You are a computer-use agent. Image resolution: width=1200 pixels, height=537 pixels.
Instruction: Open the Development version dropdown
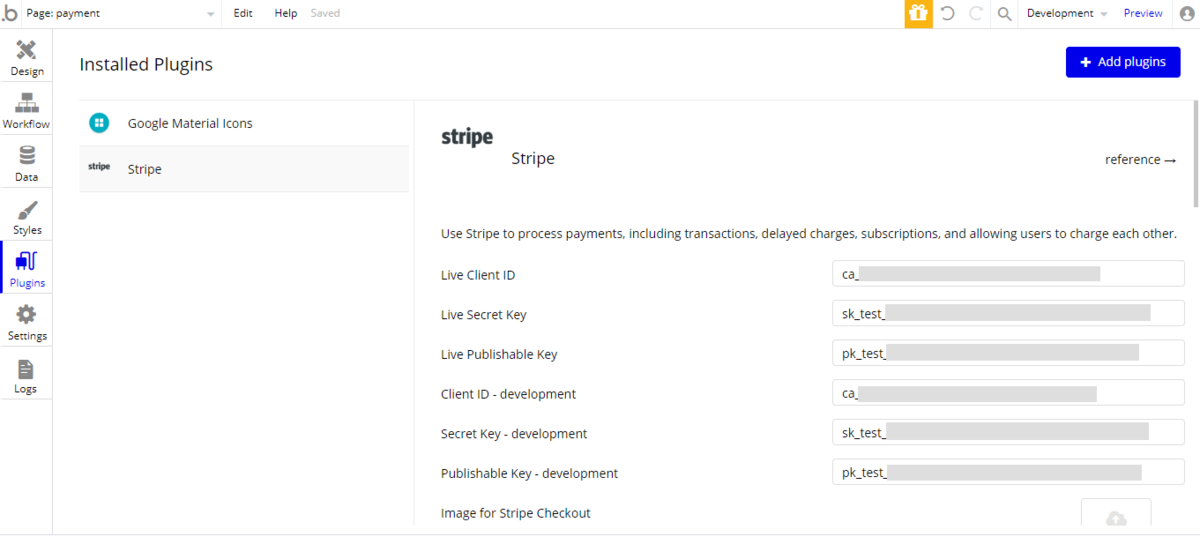[1067, 13]
